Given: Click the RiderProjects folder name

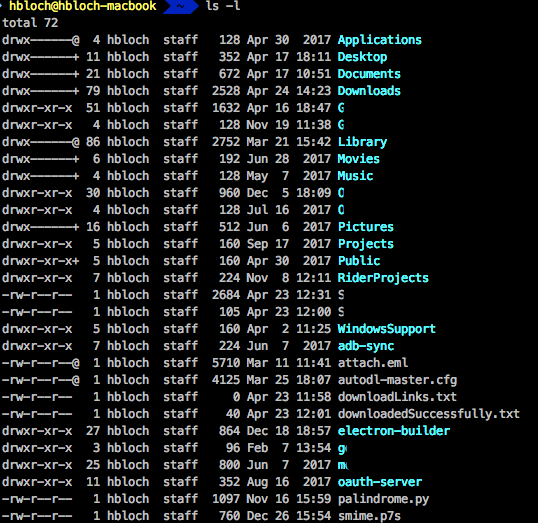Looking at the screenshot, I should coord(383,278).
